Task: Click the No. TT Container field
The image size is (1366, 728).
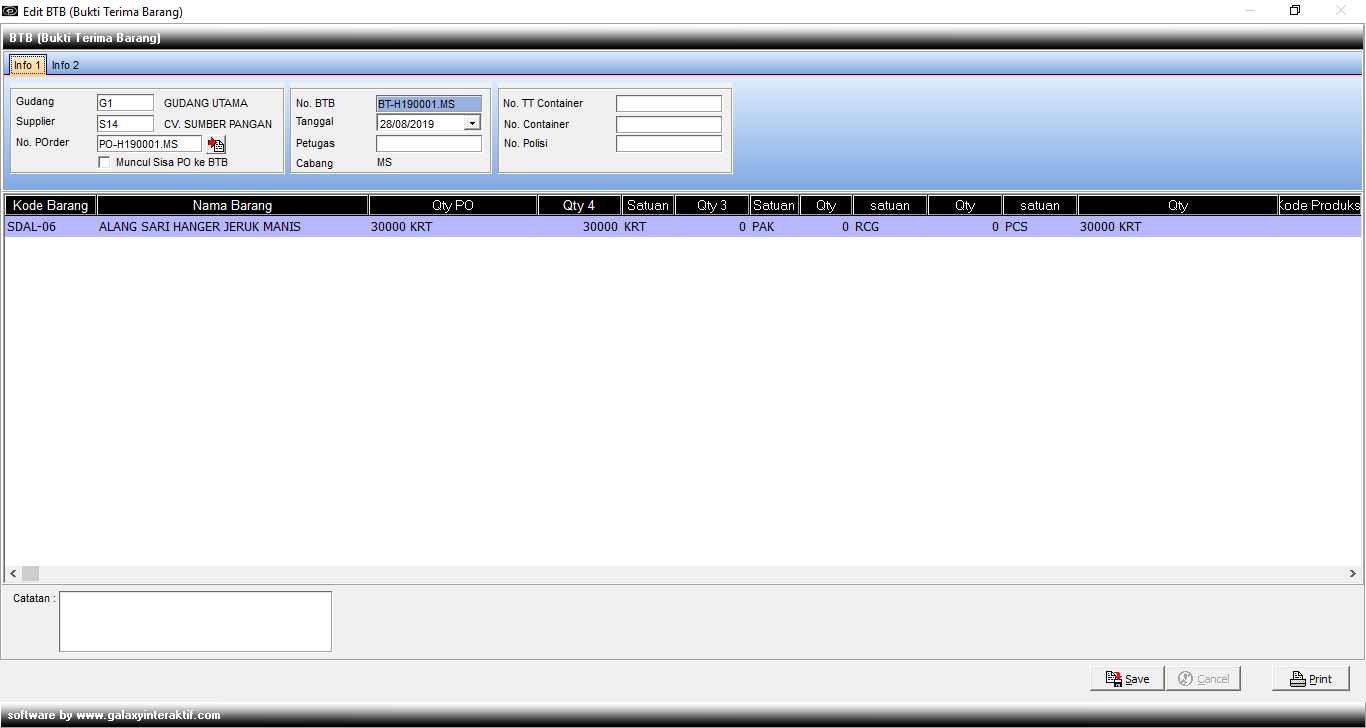Action: (668, 104)
